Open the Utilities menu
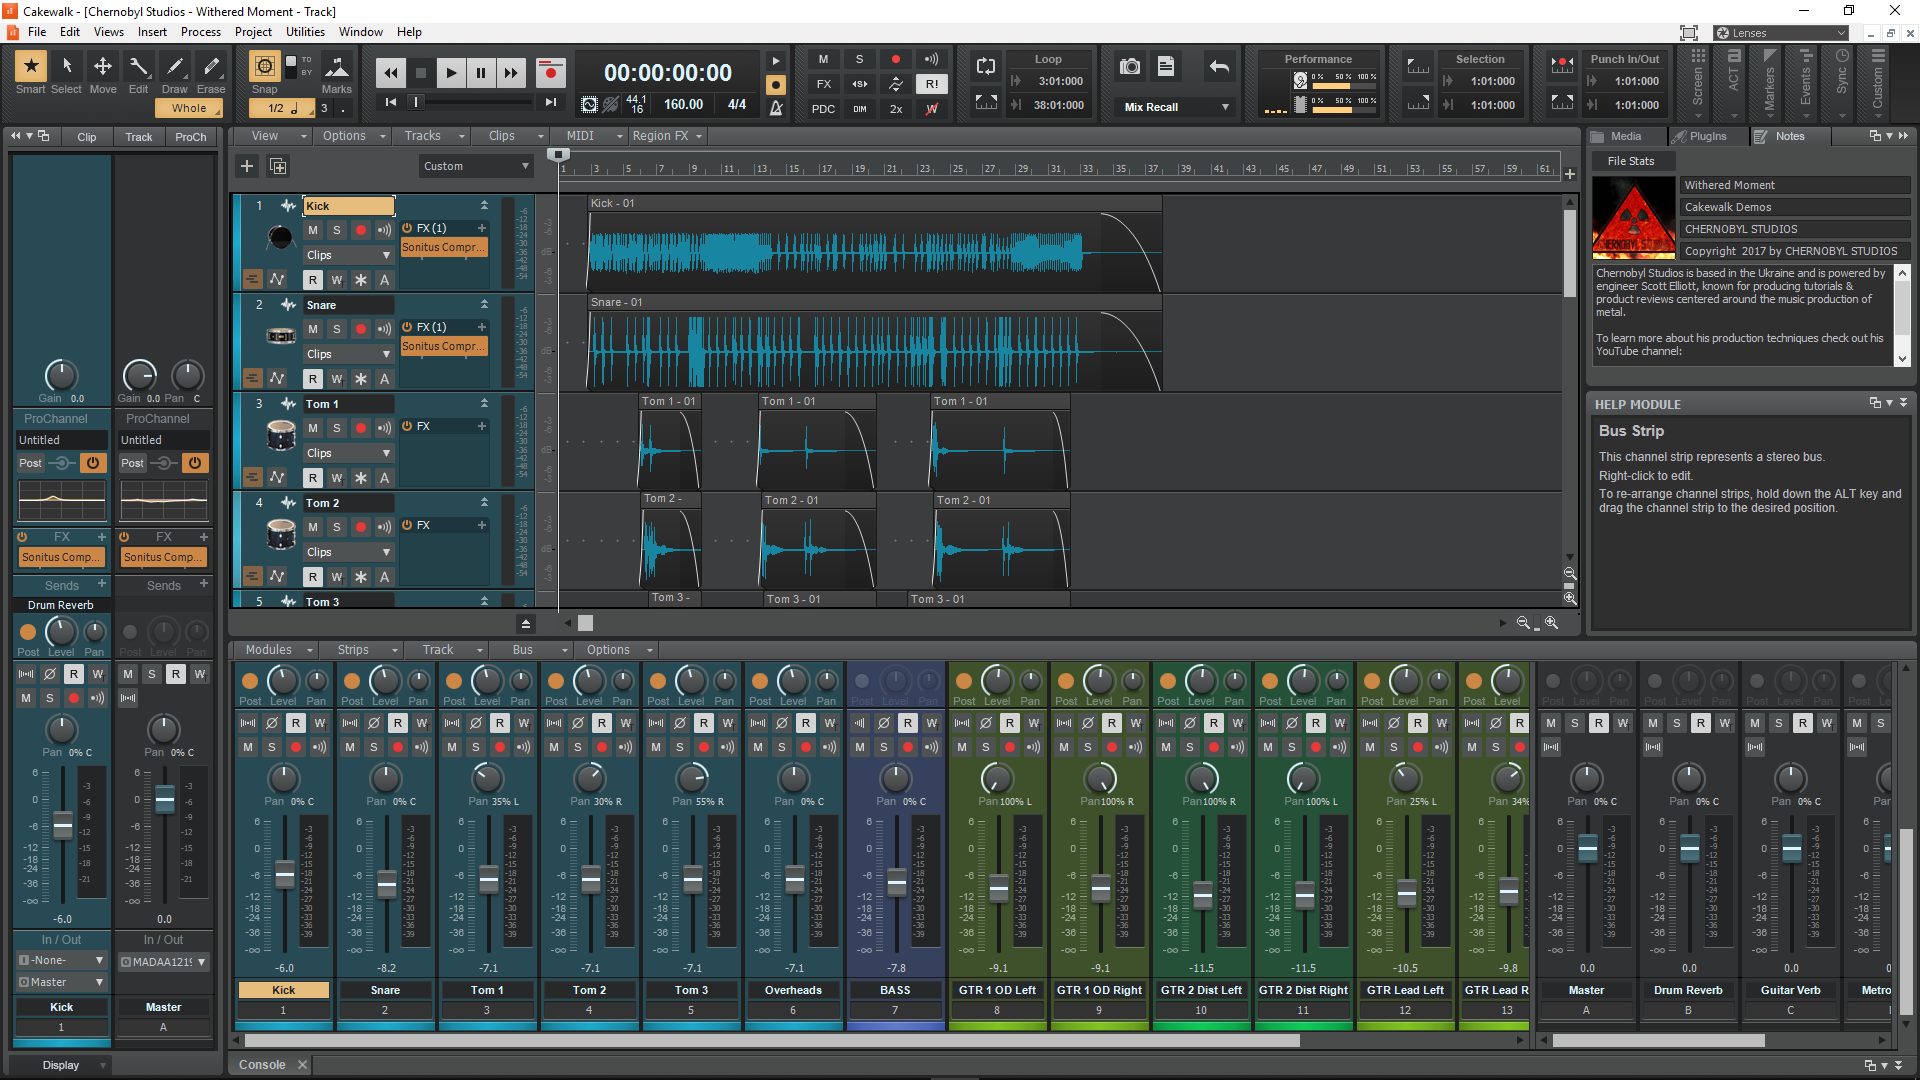 pos(305,32)
